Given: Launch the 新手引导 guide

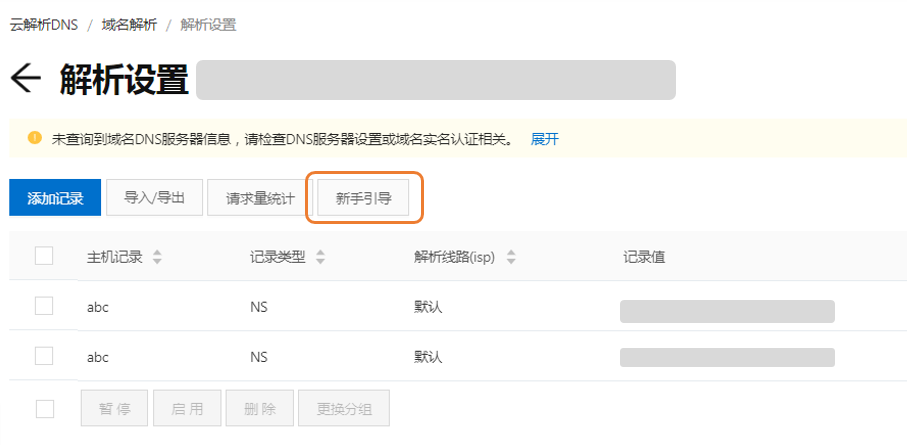Looking at the screenshot, I should [364, 198].
